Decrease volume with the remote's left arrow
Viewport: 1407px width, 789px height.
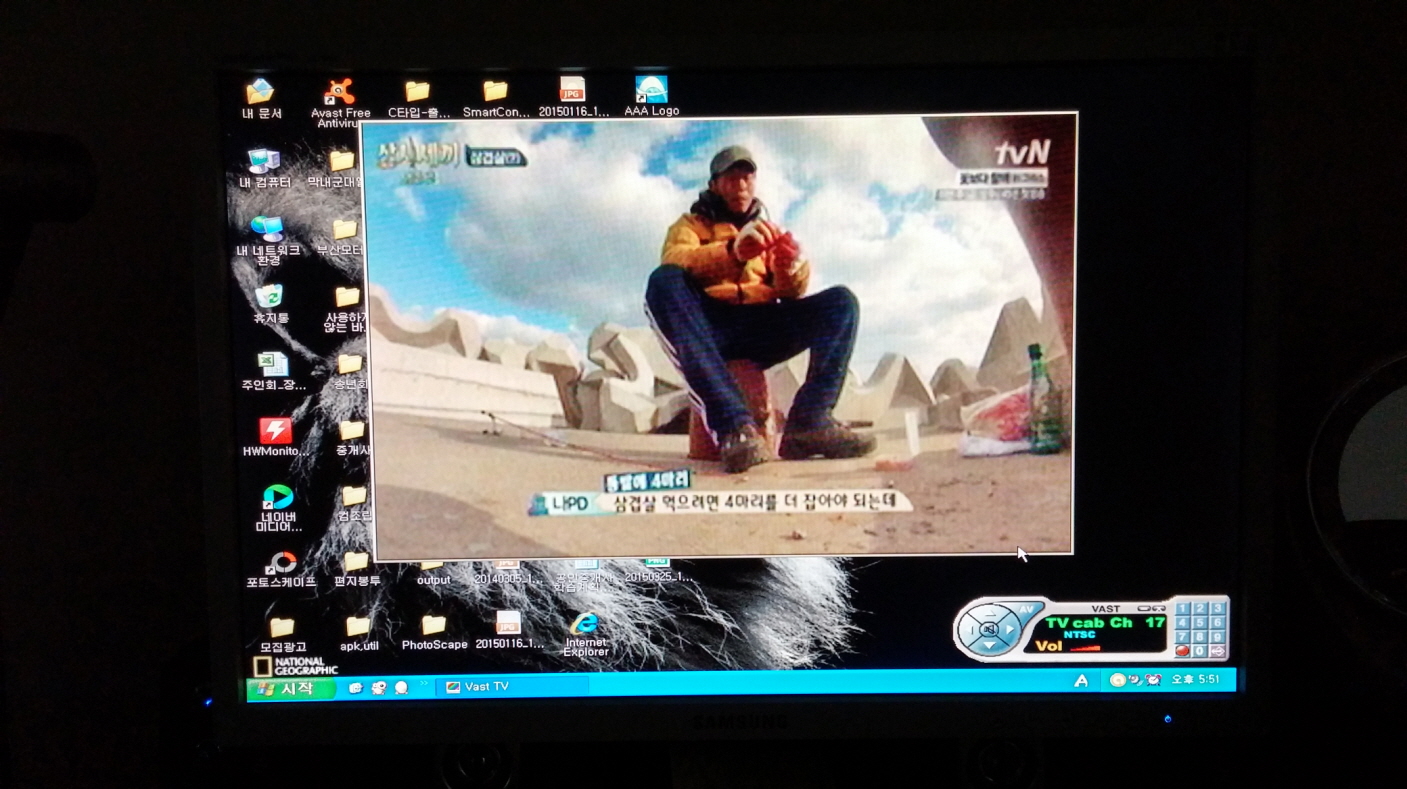(970, 629)
